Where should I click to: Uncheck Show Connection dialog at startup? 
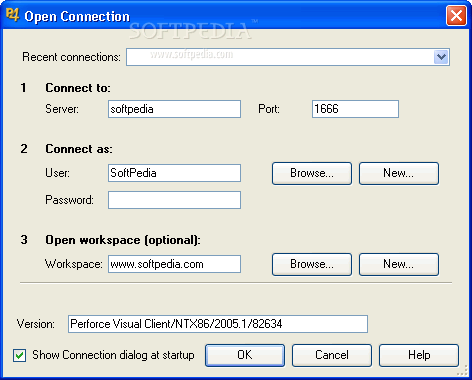pyautogui.click(x=19, y=355)
